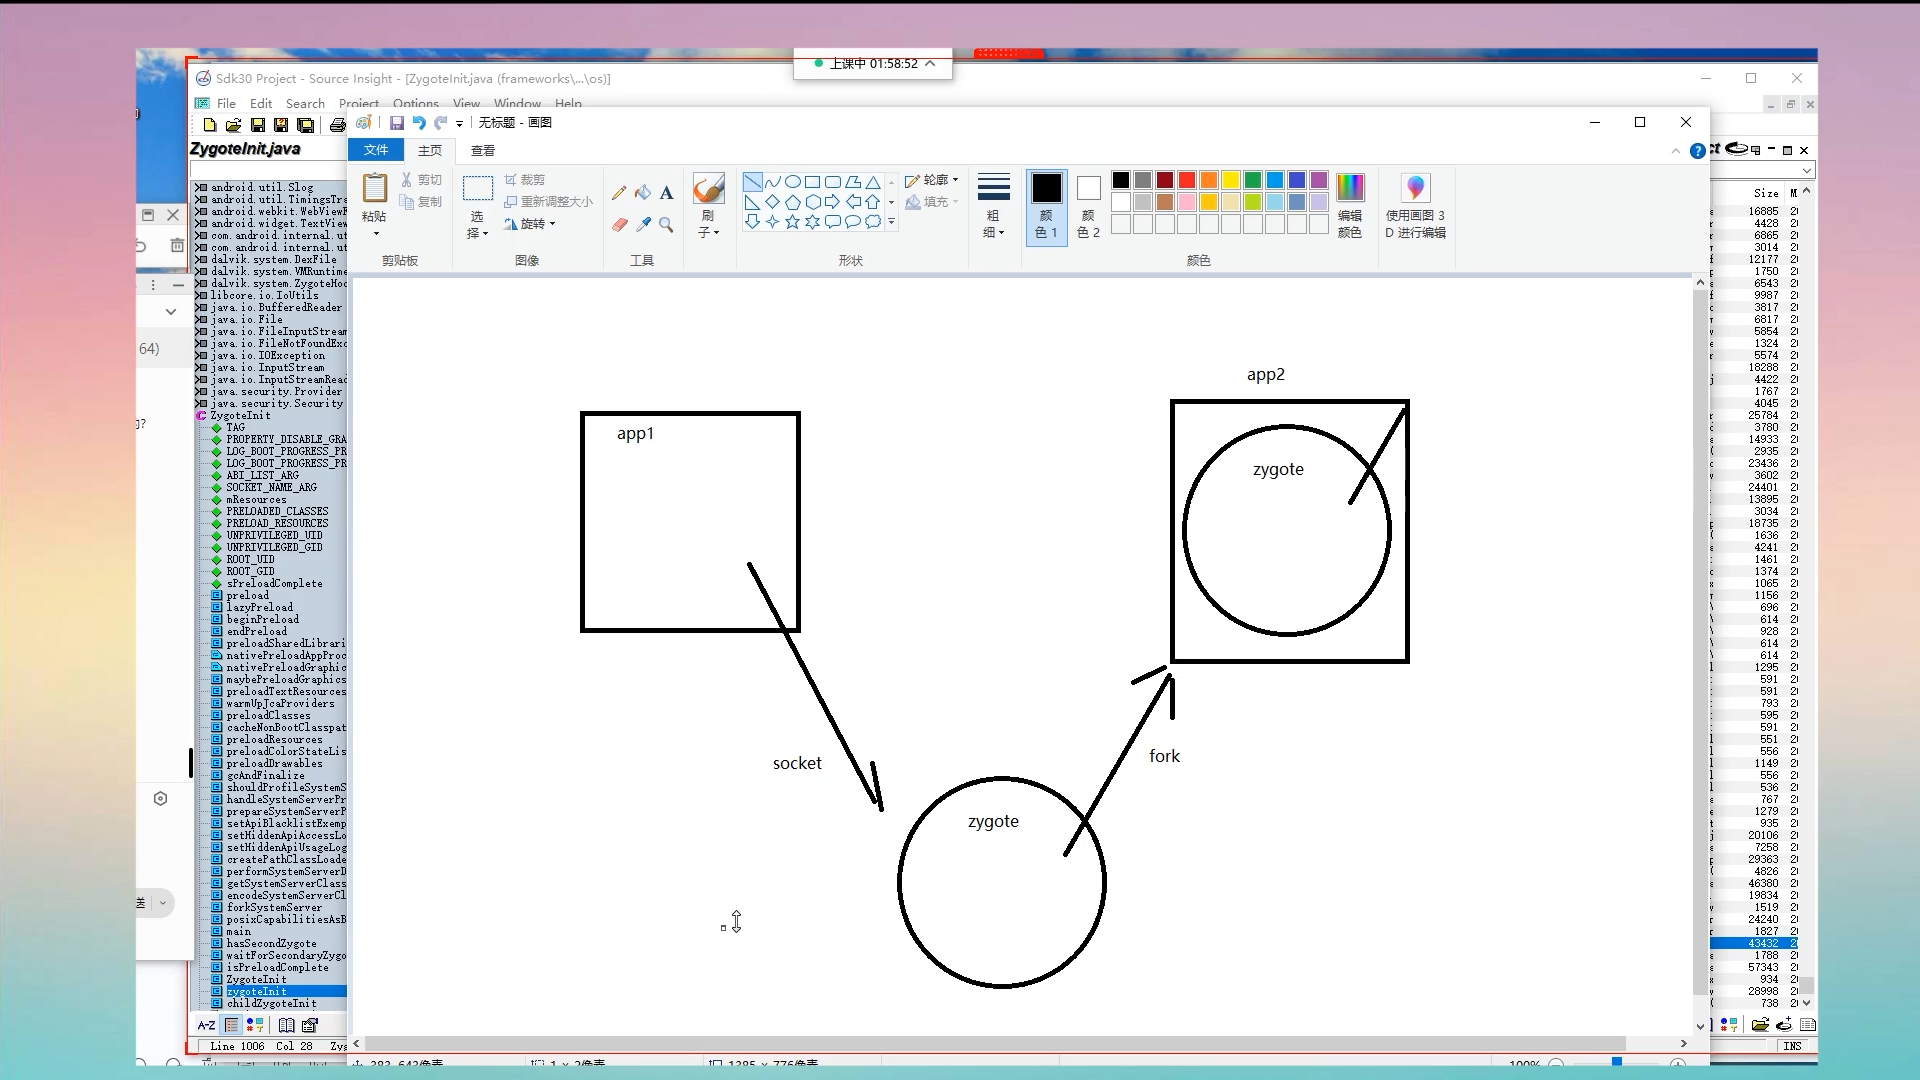The image size is (1920, 1080).
Task: Click the Edit with Paint 3D icon
Action: (1415, 188)
